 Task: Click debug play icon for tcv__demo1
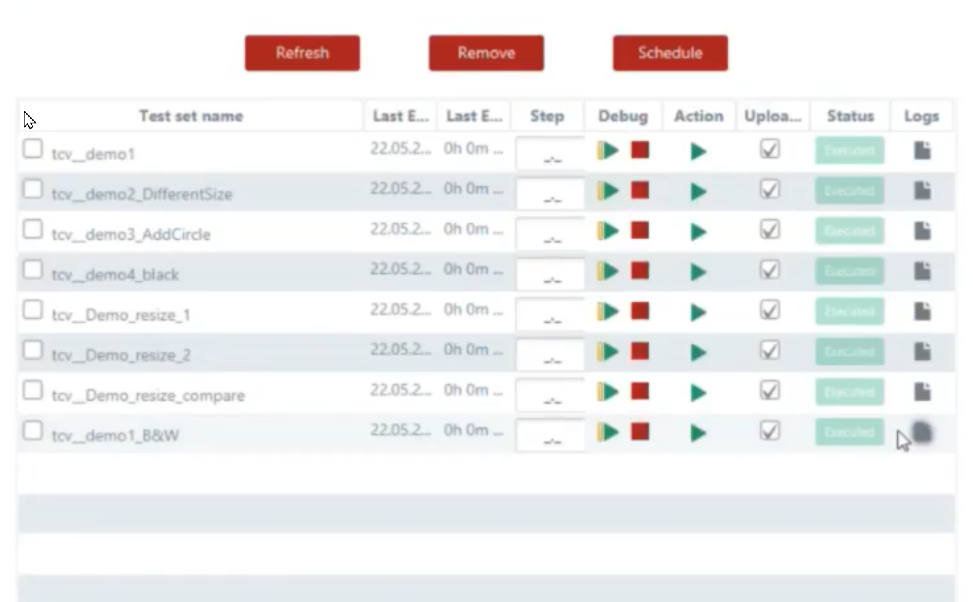pyautogui.click(x=608, y=150)
